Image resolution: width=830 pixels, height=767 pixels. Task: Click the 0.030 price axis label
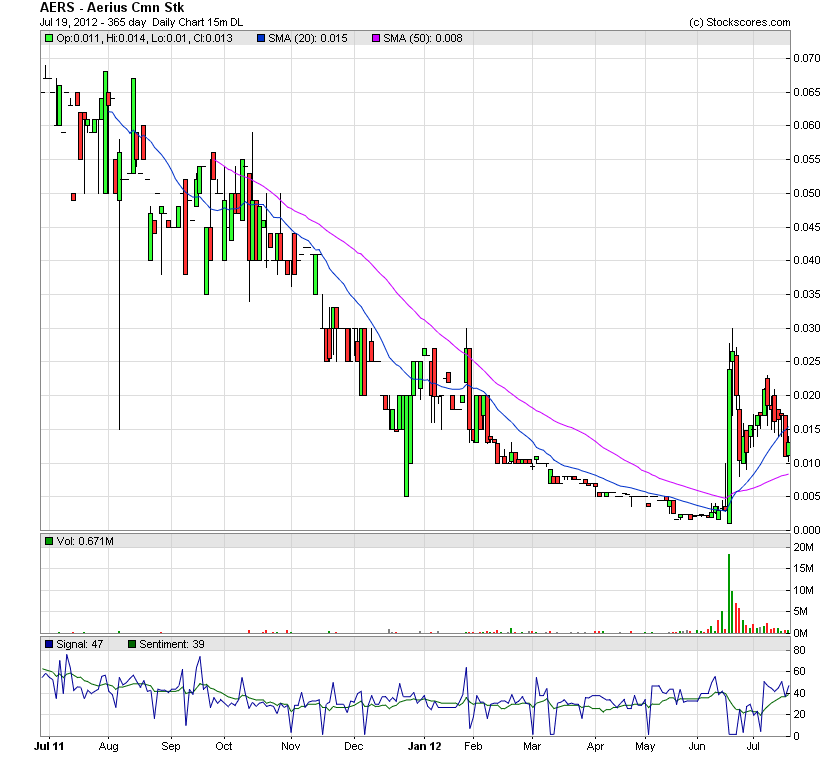(807, 328)
